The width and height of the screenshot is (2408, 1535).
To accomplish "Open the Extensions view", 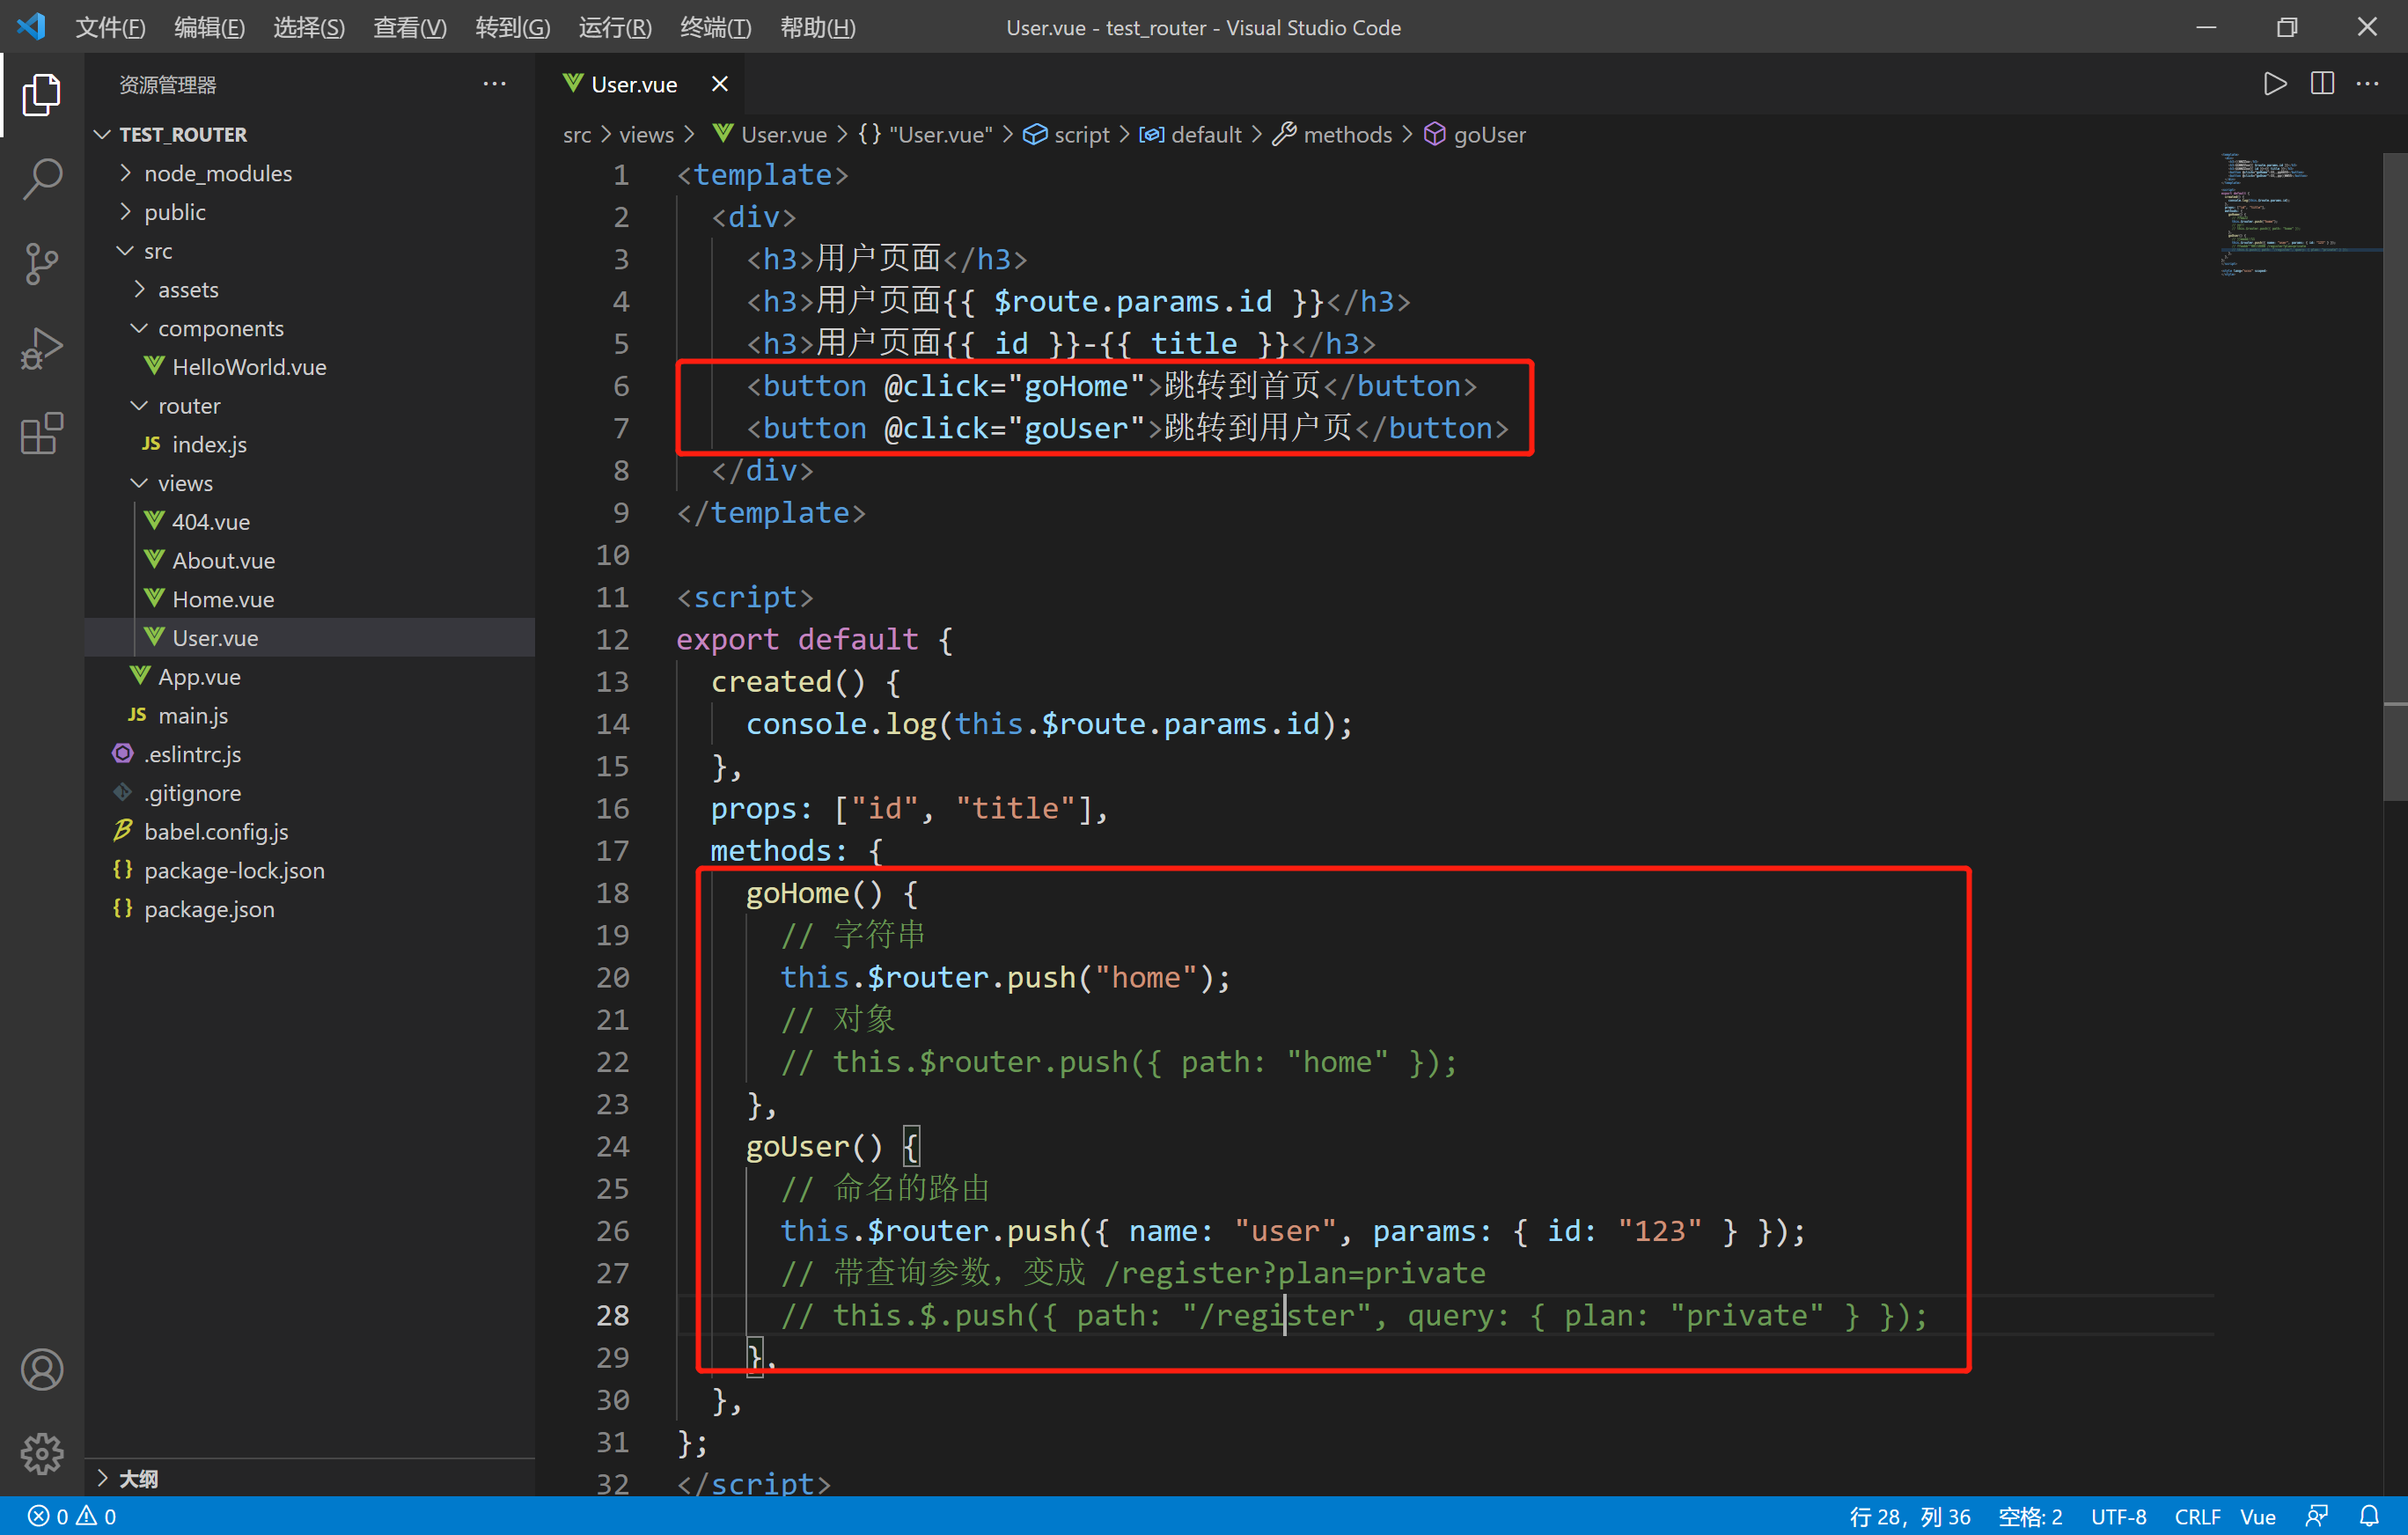I will point(42,434).
